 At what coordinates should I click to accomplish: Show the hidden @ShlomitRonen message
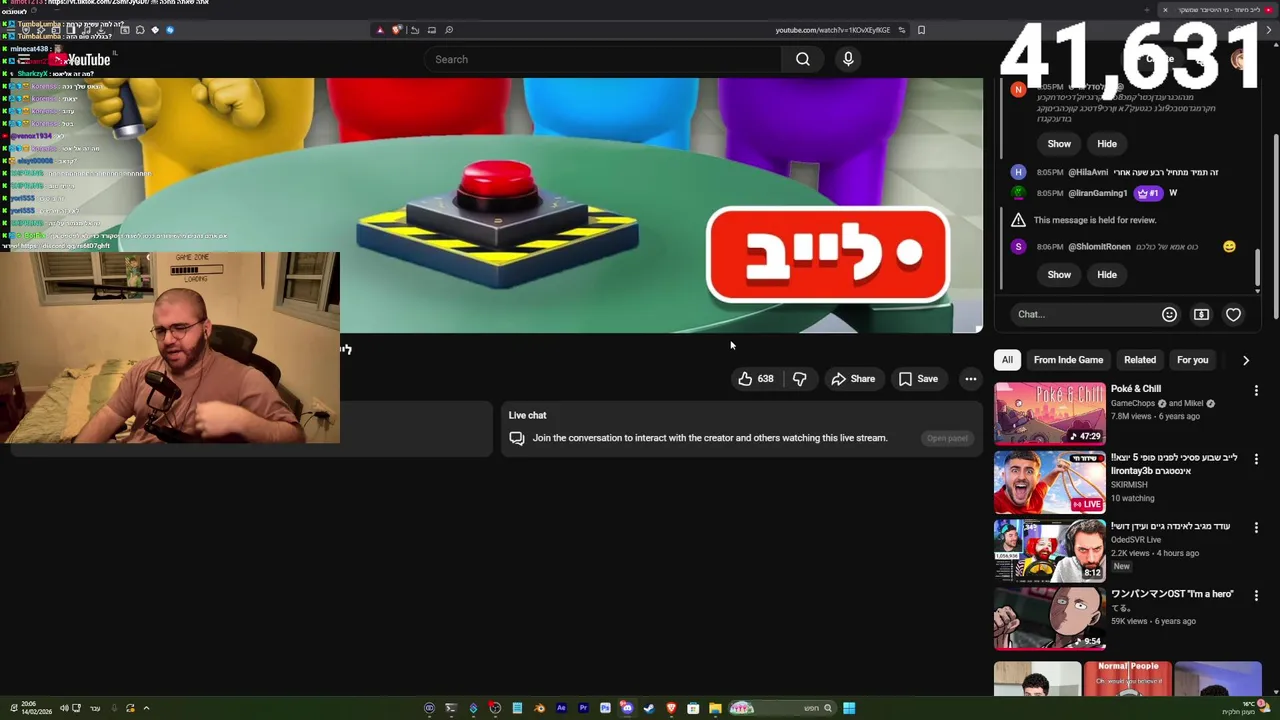(1059, 274)
